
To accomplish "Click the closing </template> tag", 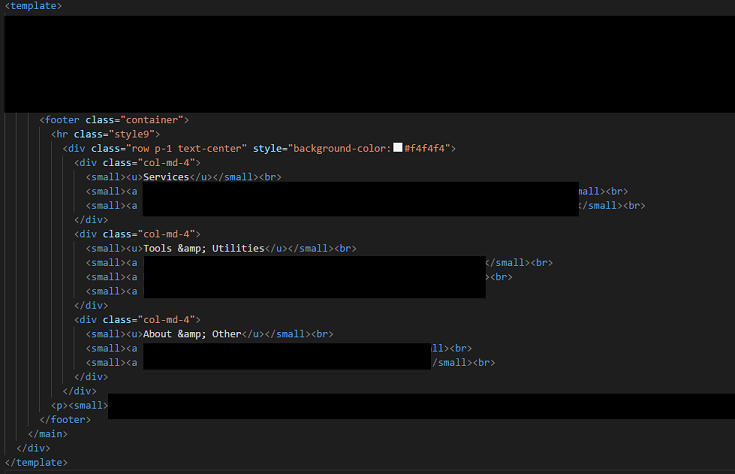I will [36, 462].
